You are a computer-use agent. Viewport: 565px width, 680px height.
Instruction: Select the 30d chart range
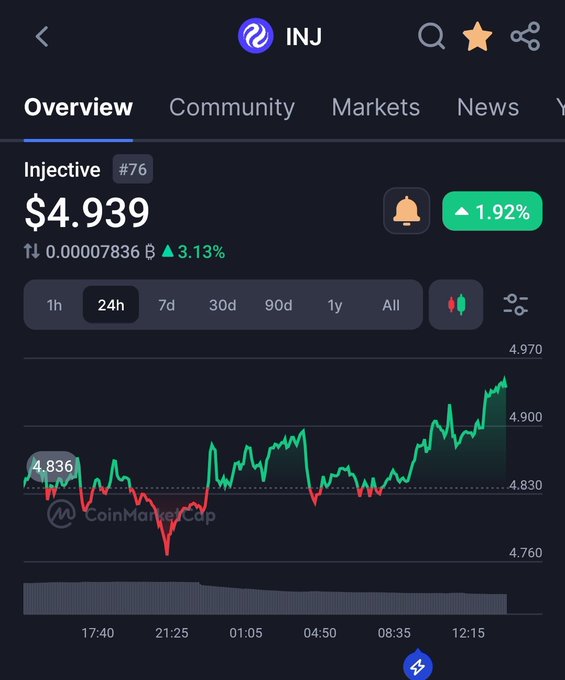[222, 305]
